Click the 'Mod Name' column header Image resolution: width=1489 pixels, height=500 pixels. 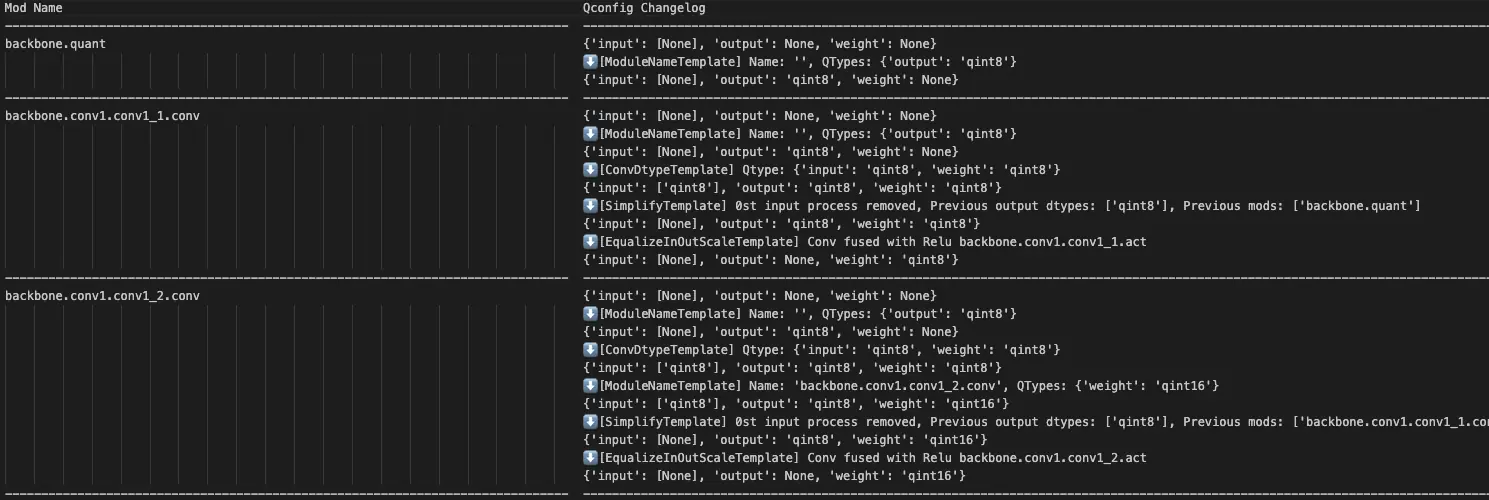coord(33,8)
